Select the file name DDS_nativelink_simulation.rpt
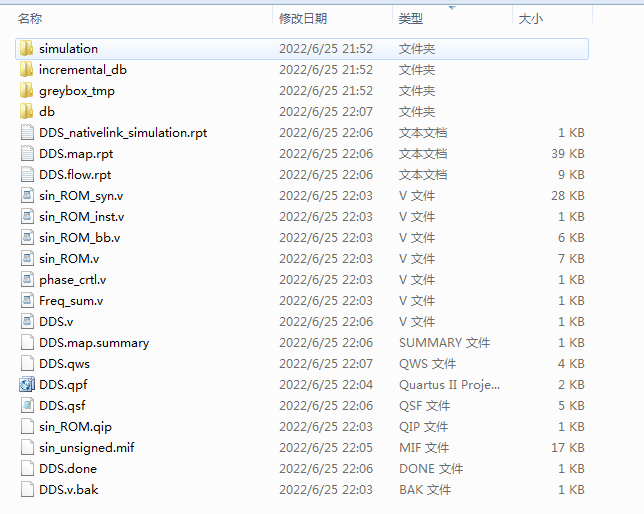This screenshot has height=514, width=644. [x=123, y=133]
